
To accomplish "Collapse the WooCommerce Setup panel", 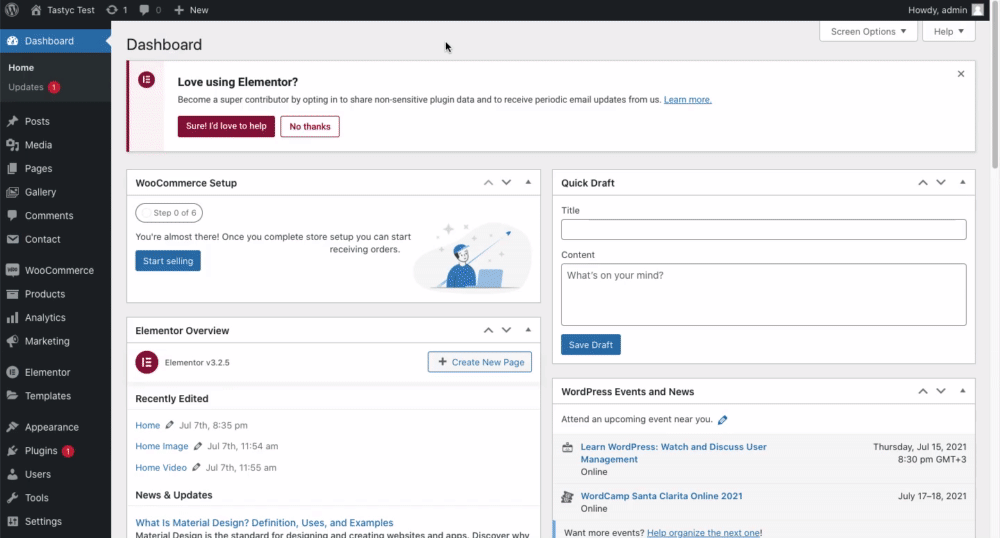I will pos(528,182).
